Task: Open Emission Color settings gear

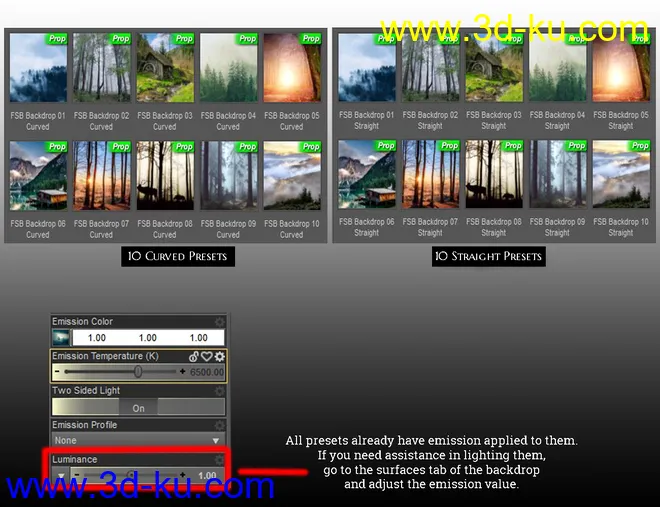Action: tap(219, 322)
